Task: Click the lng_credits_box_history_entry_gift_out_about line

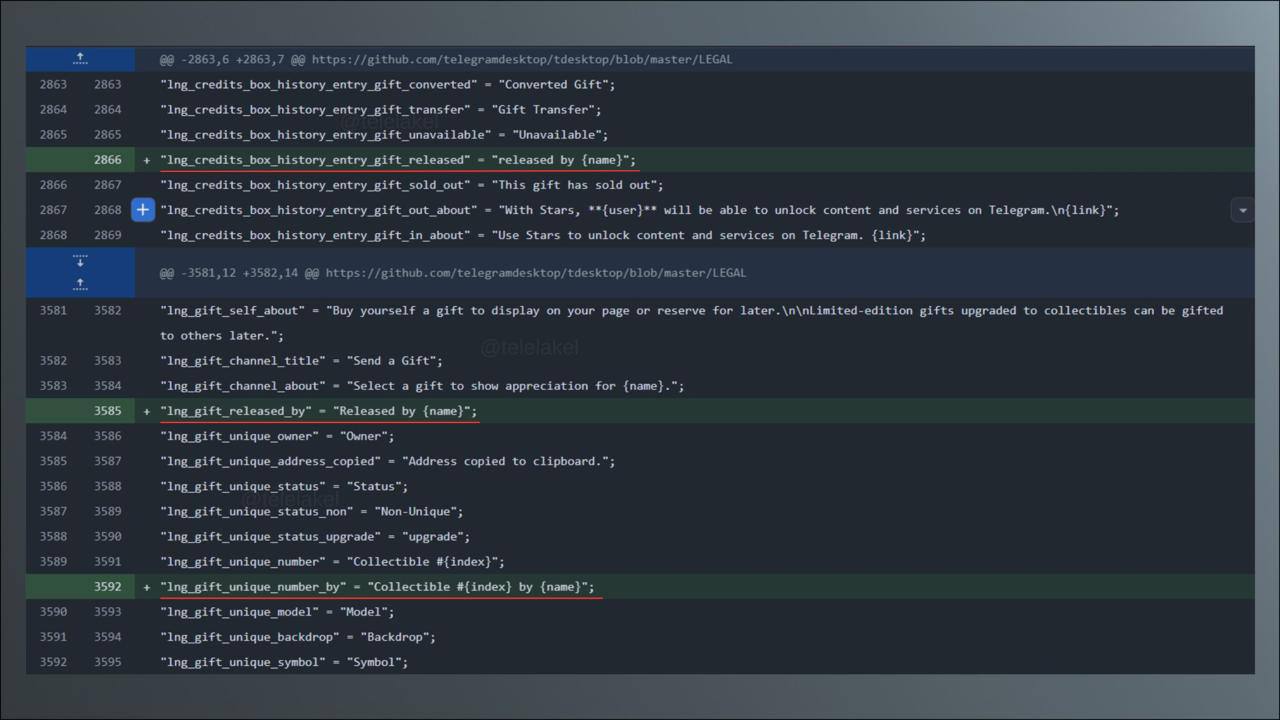Action: (640, 210)
